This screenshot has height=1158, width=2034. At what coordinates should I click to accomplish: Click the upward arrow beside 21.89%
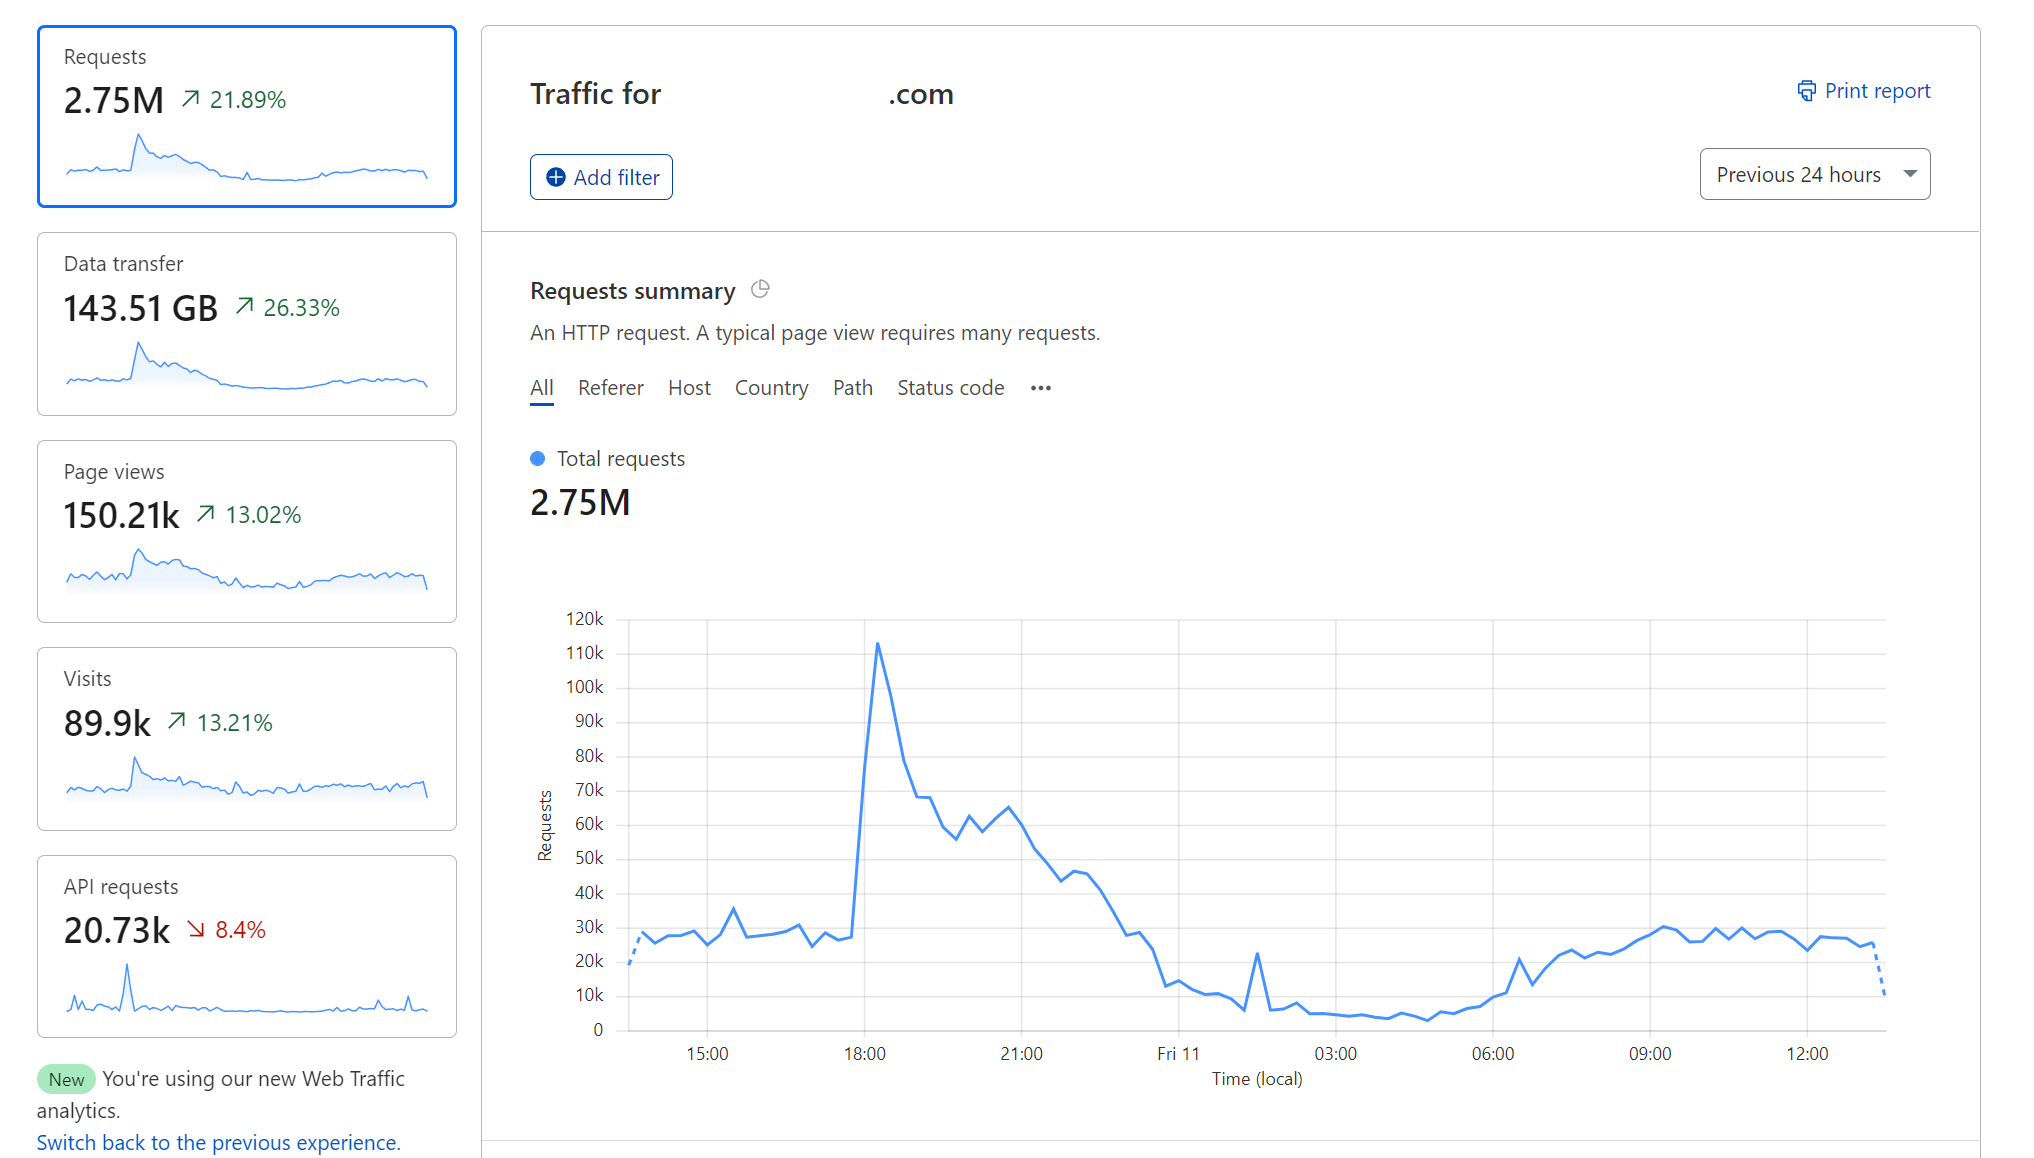191,98
